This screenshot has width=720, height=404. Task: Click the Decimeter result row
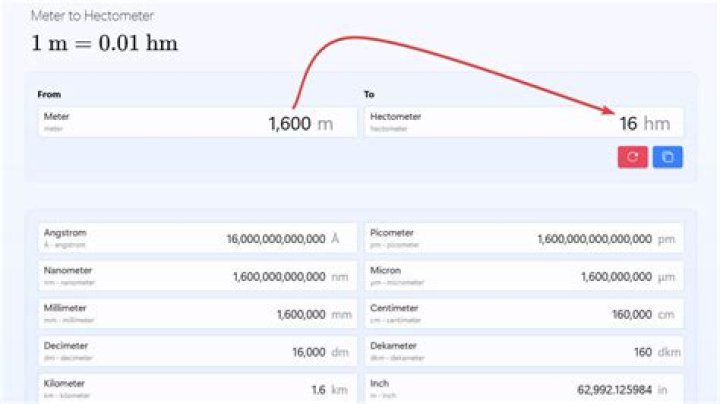(197, 351)
